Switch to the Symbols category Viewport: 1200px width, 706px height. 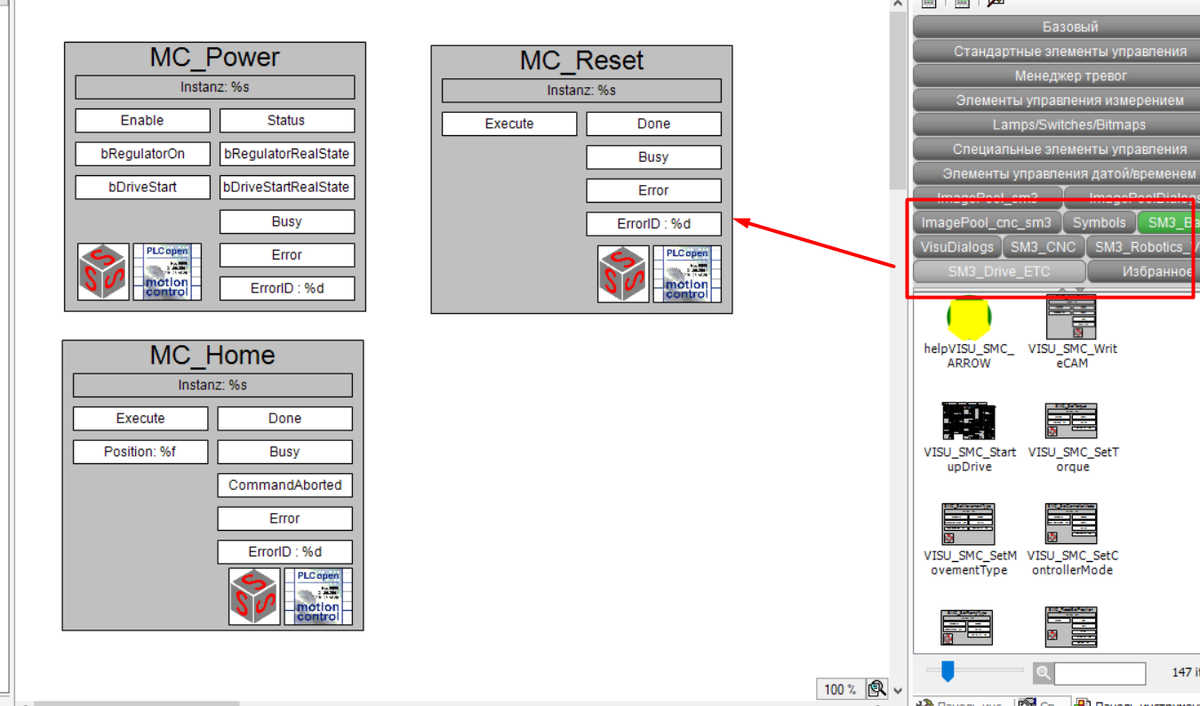1099,222
